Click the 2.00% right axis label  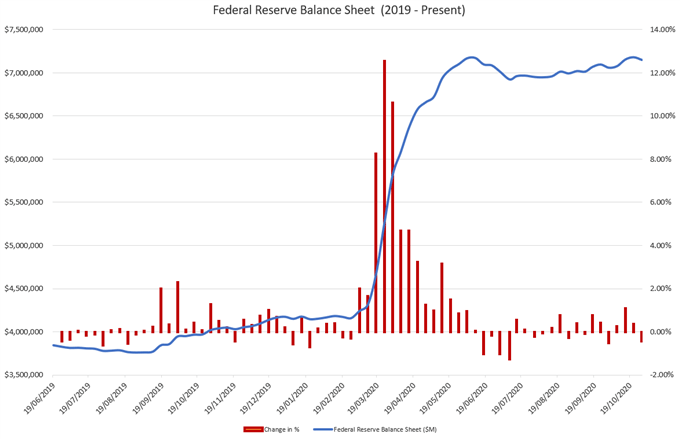[x=660, y=288]
